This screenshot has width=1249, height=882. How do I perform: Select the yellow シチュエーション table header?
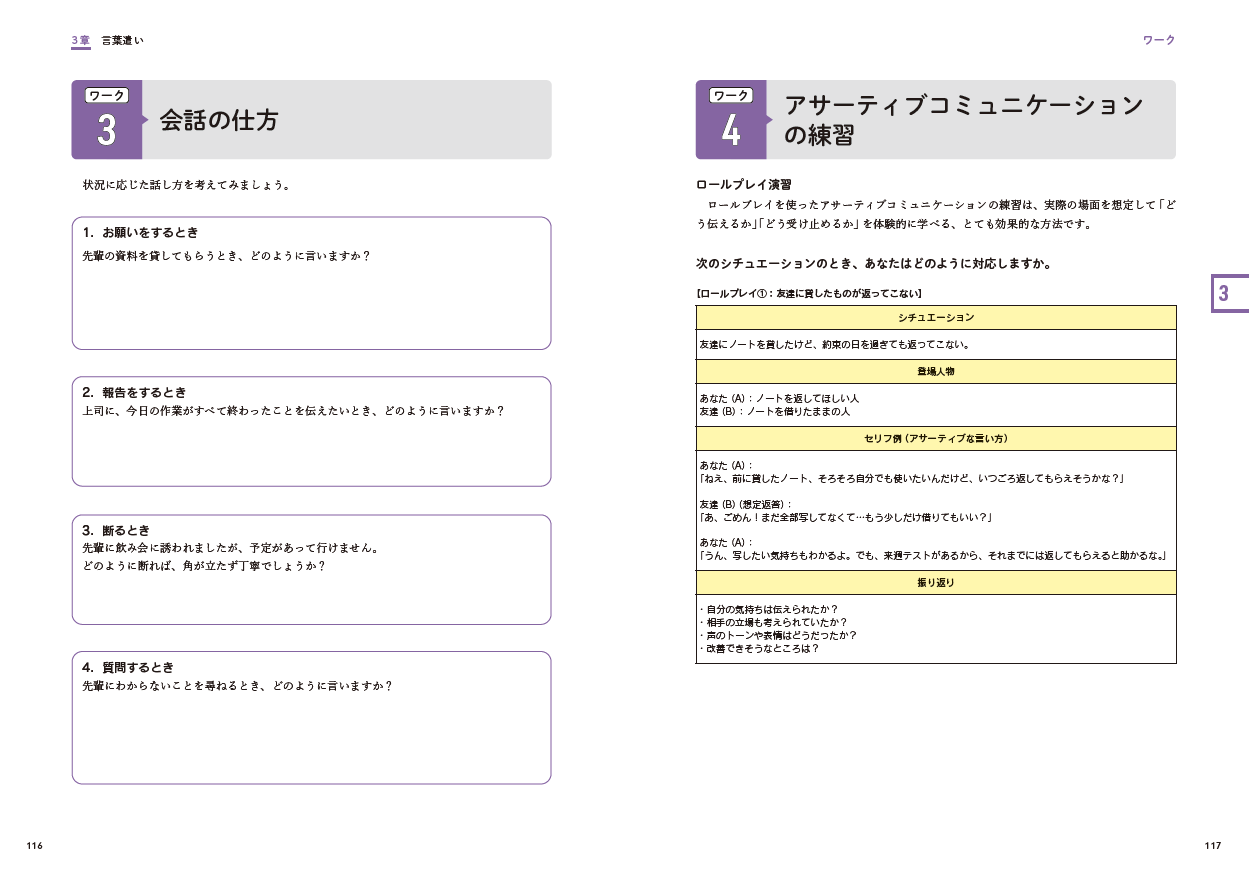click(x=935, y=318)
